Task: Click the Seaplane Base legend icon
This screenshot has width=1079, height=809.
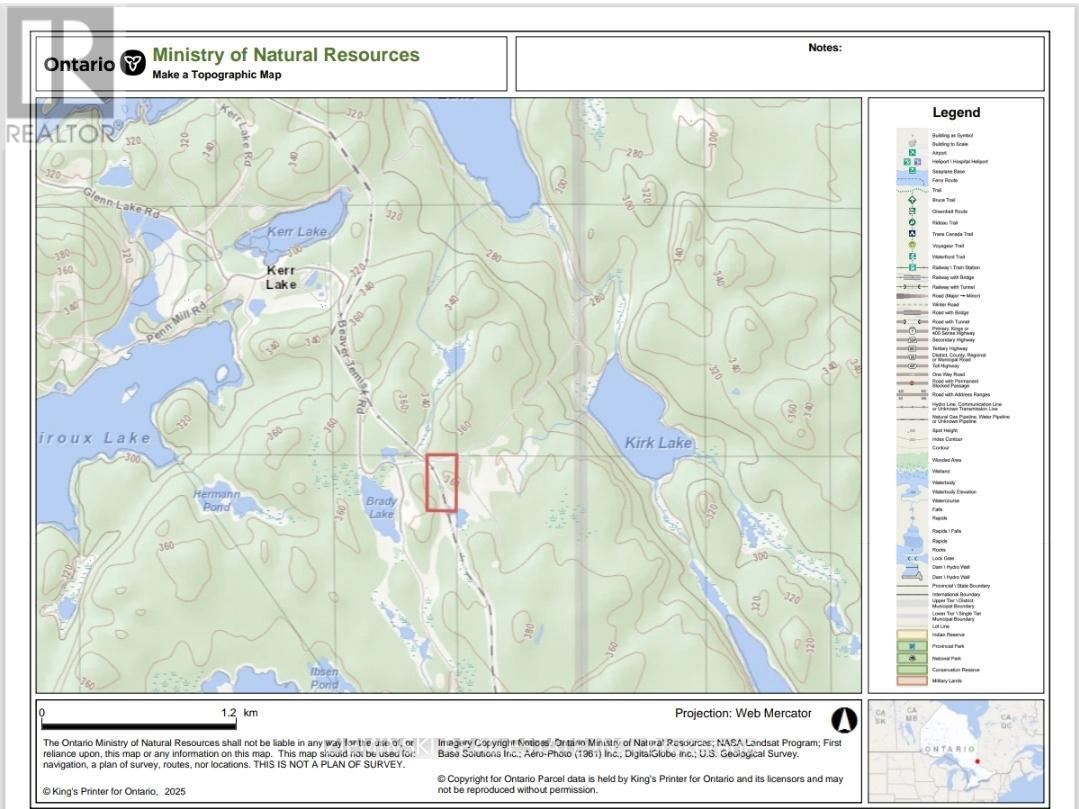Action: [x=912, y=171]
